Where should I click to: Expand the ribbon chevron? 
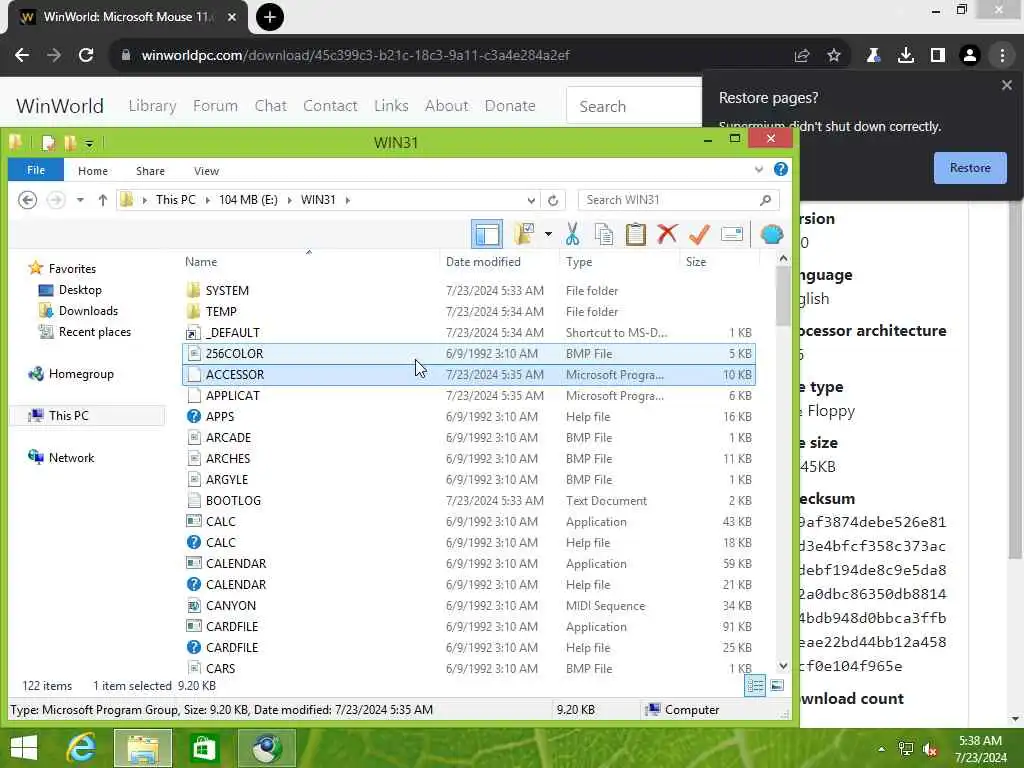click(x=758, y=170)
